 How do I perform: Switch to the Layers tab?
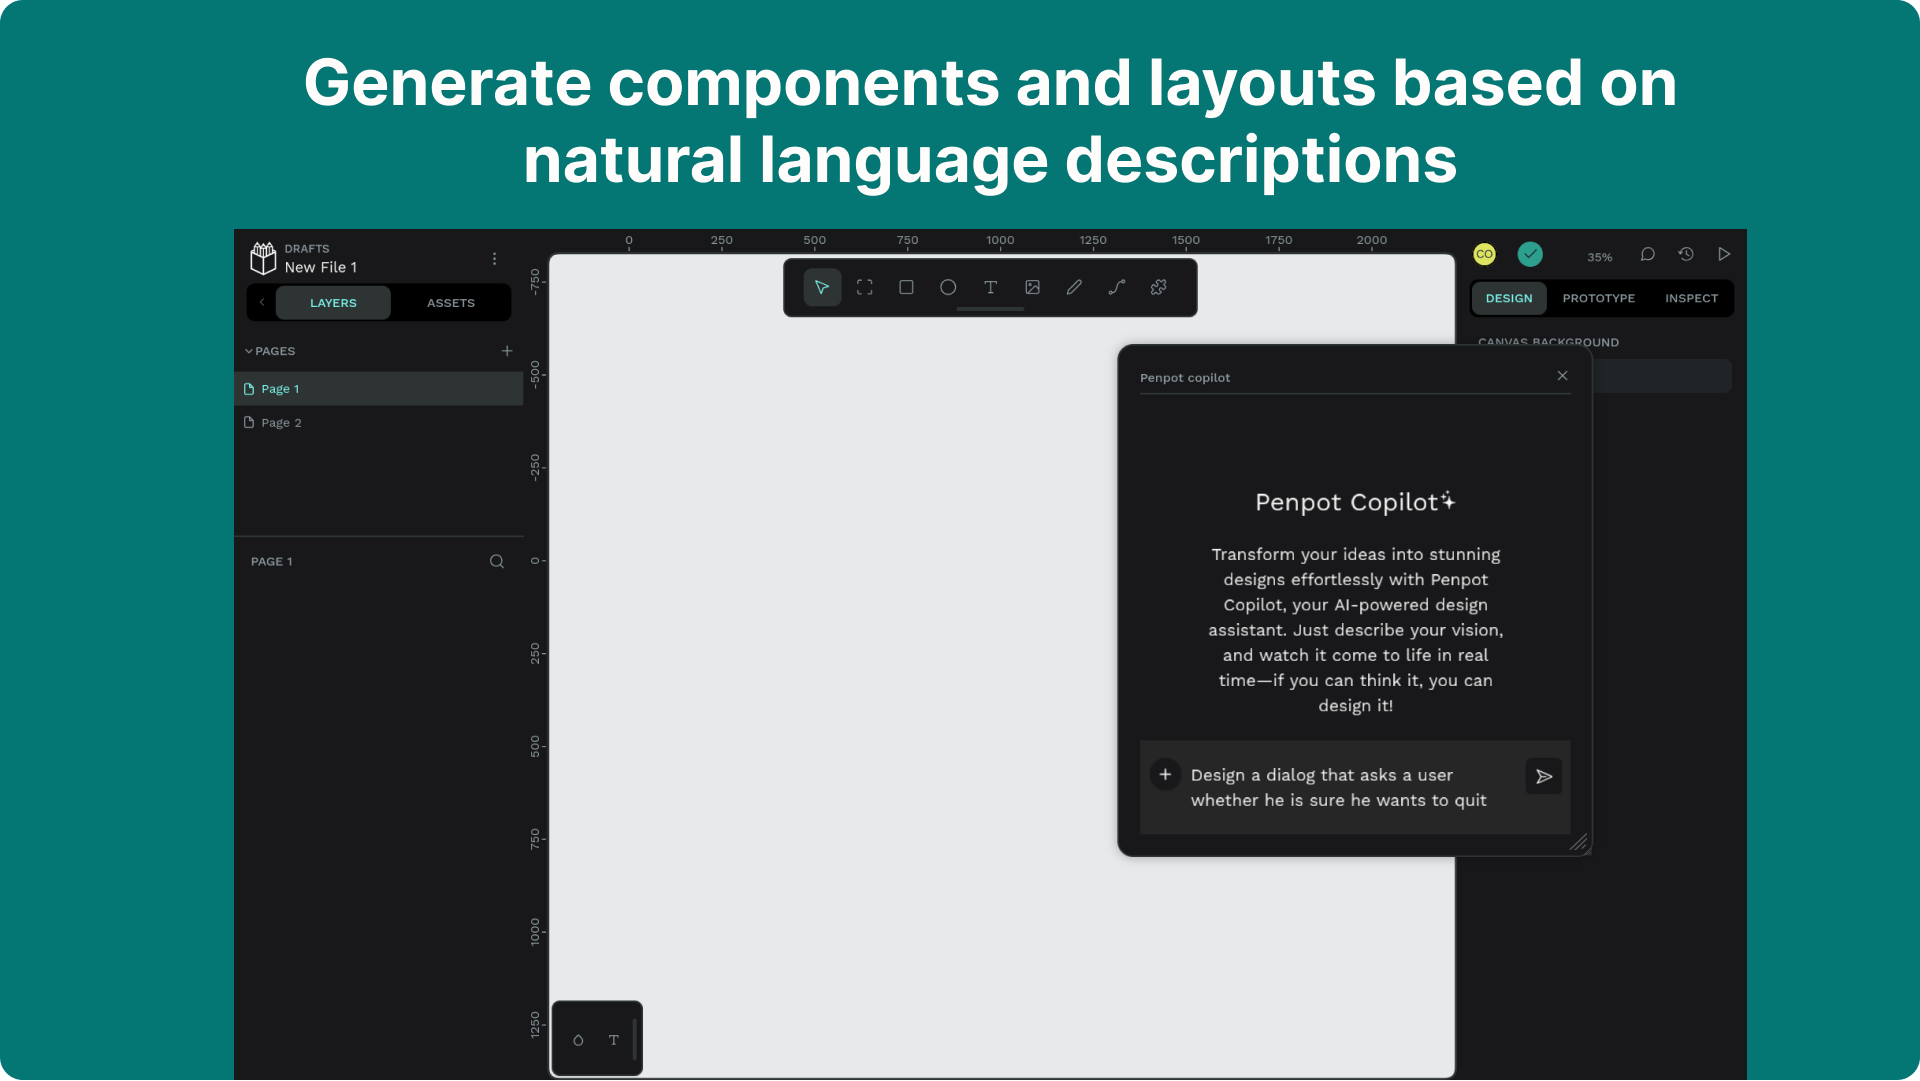(x=333, y=303)
